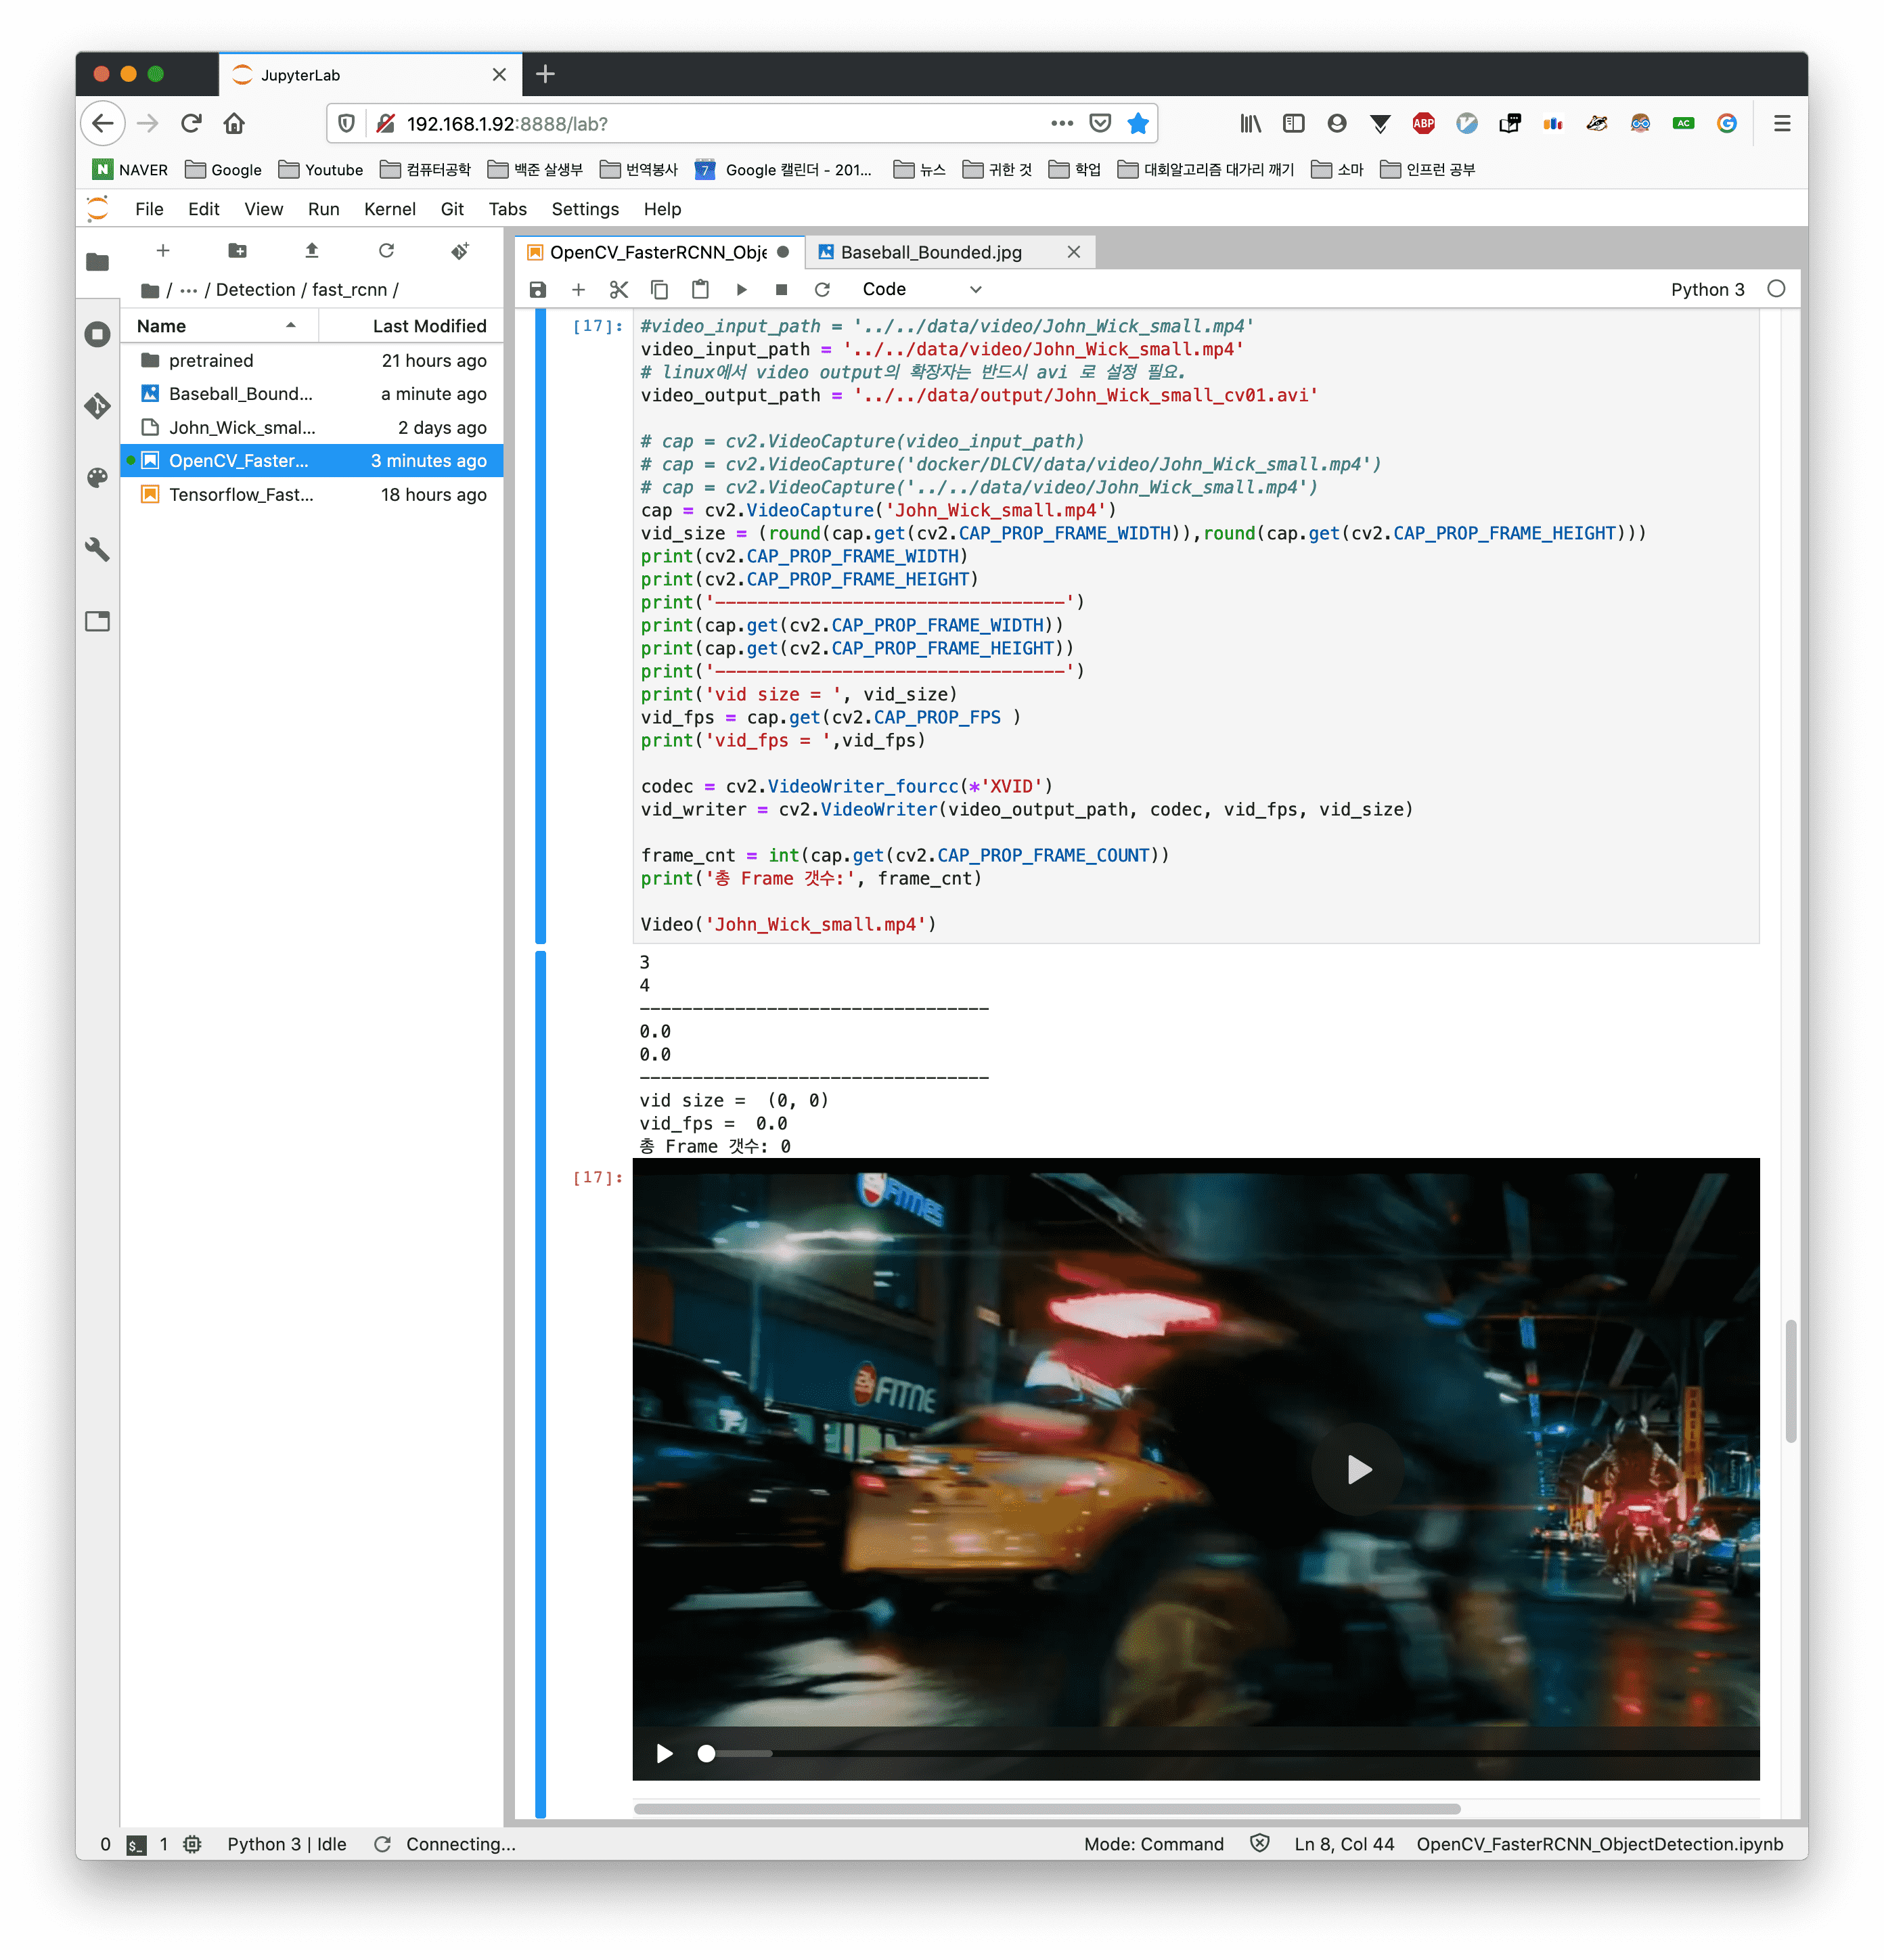The width and height of the screenshot is (1884, 1960).
Task: Cut selected cell with scissors icon
Action: 619,290
